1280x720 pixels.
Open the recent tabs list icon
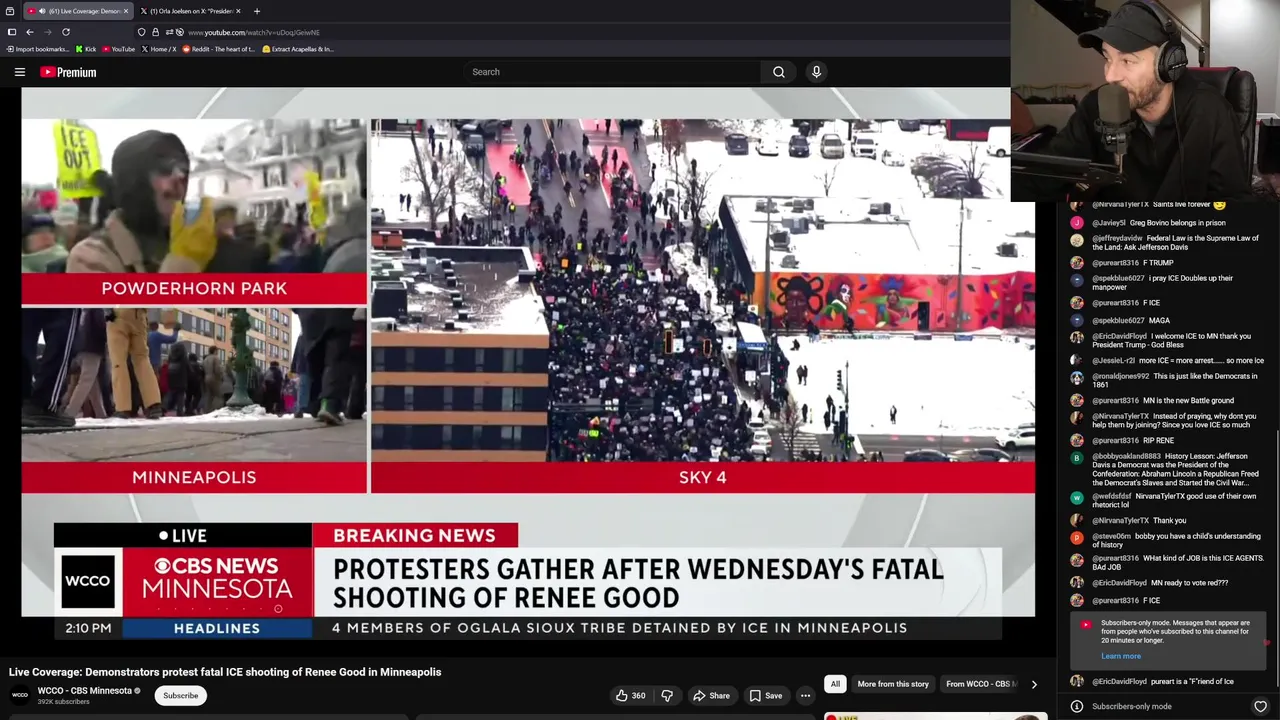pyautogui.click(x=10, y=11)
